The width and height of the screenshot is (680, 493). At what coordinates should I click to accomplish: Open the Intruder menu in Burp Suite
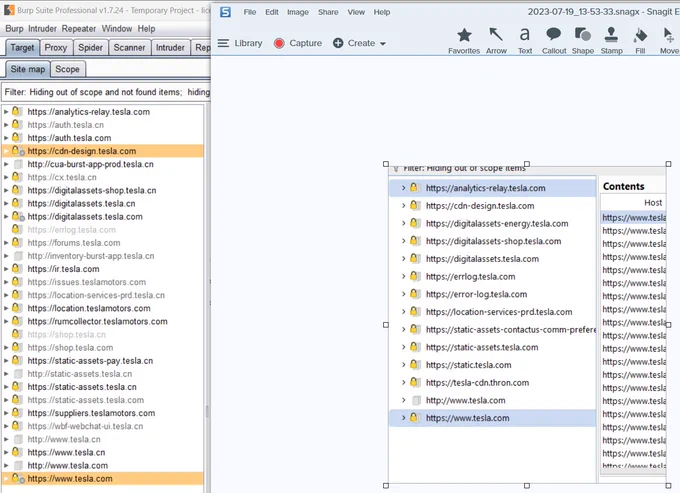click(42, 29)
